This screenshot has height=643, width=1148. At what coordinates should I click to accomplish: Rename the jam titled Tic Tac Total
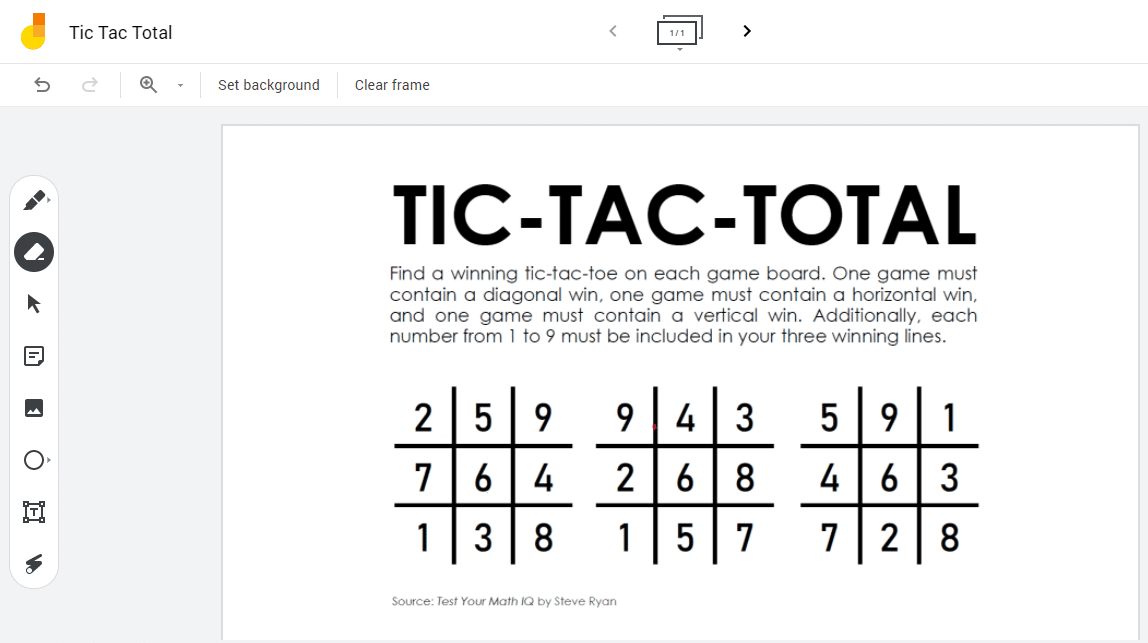(120, 32)
